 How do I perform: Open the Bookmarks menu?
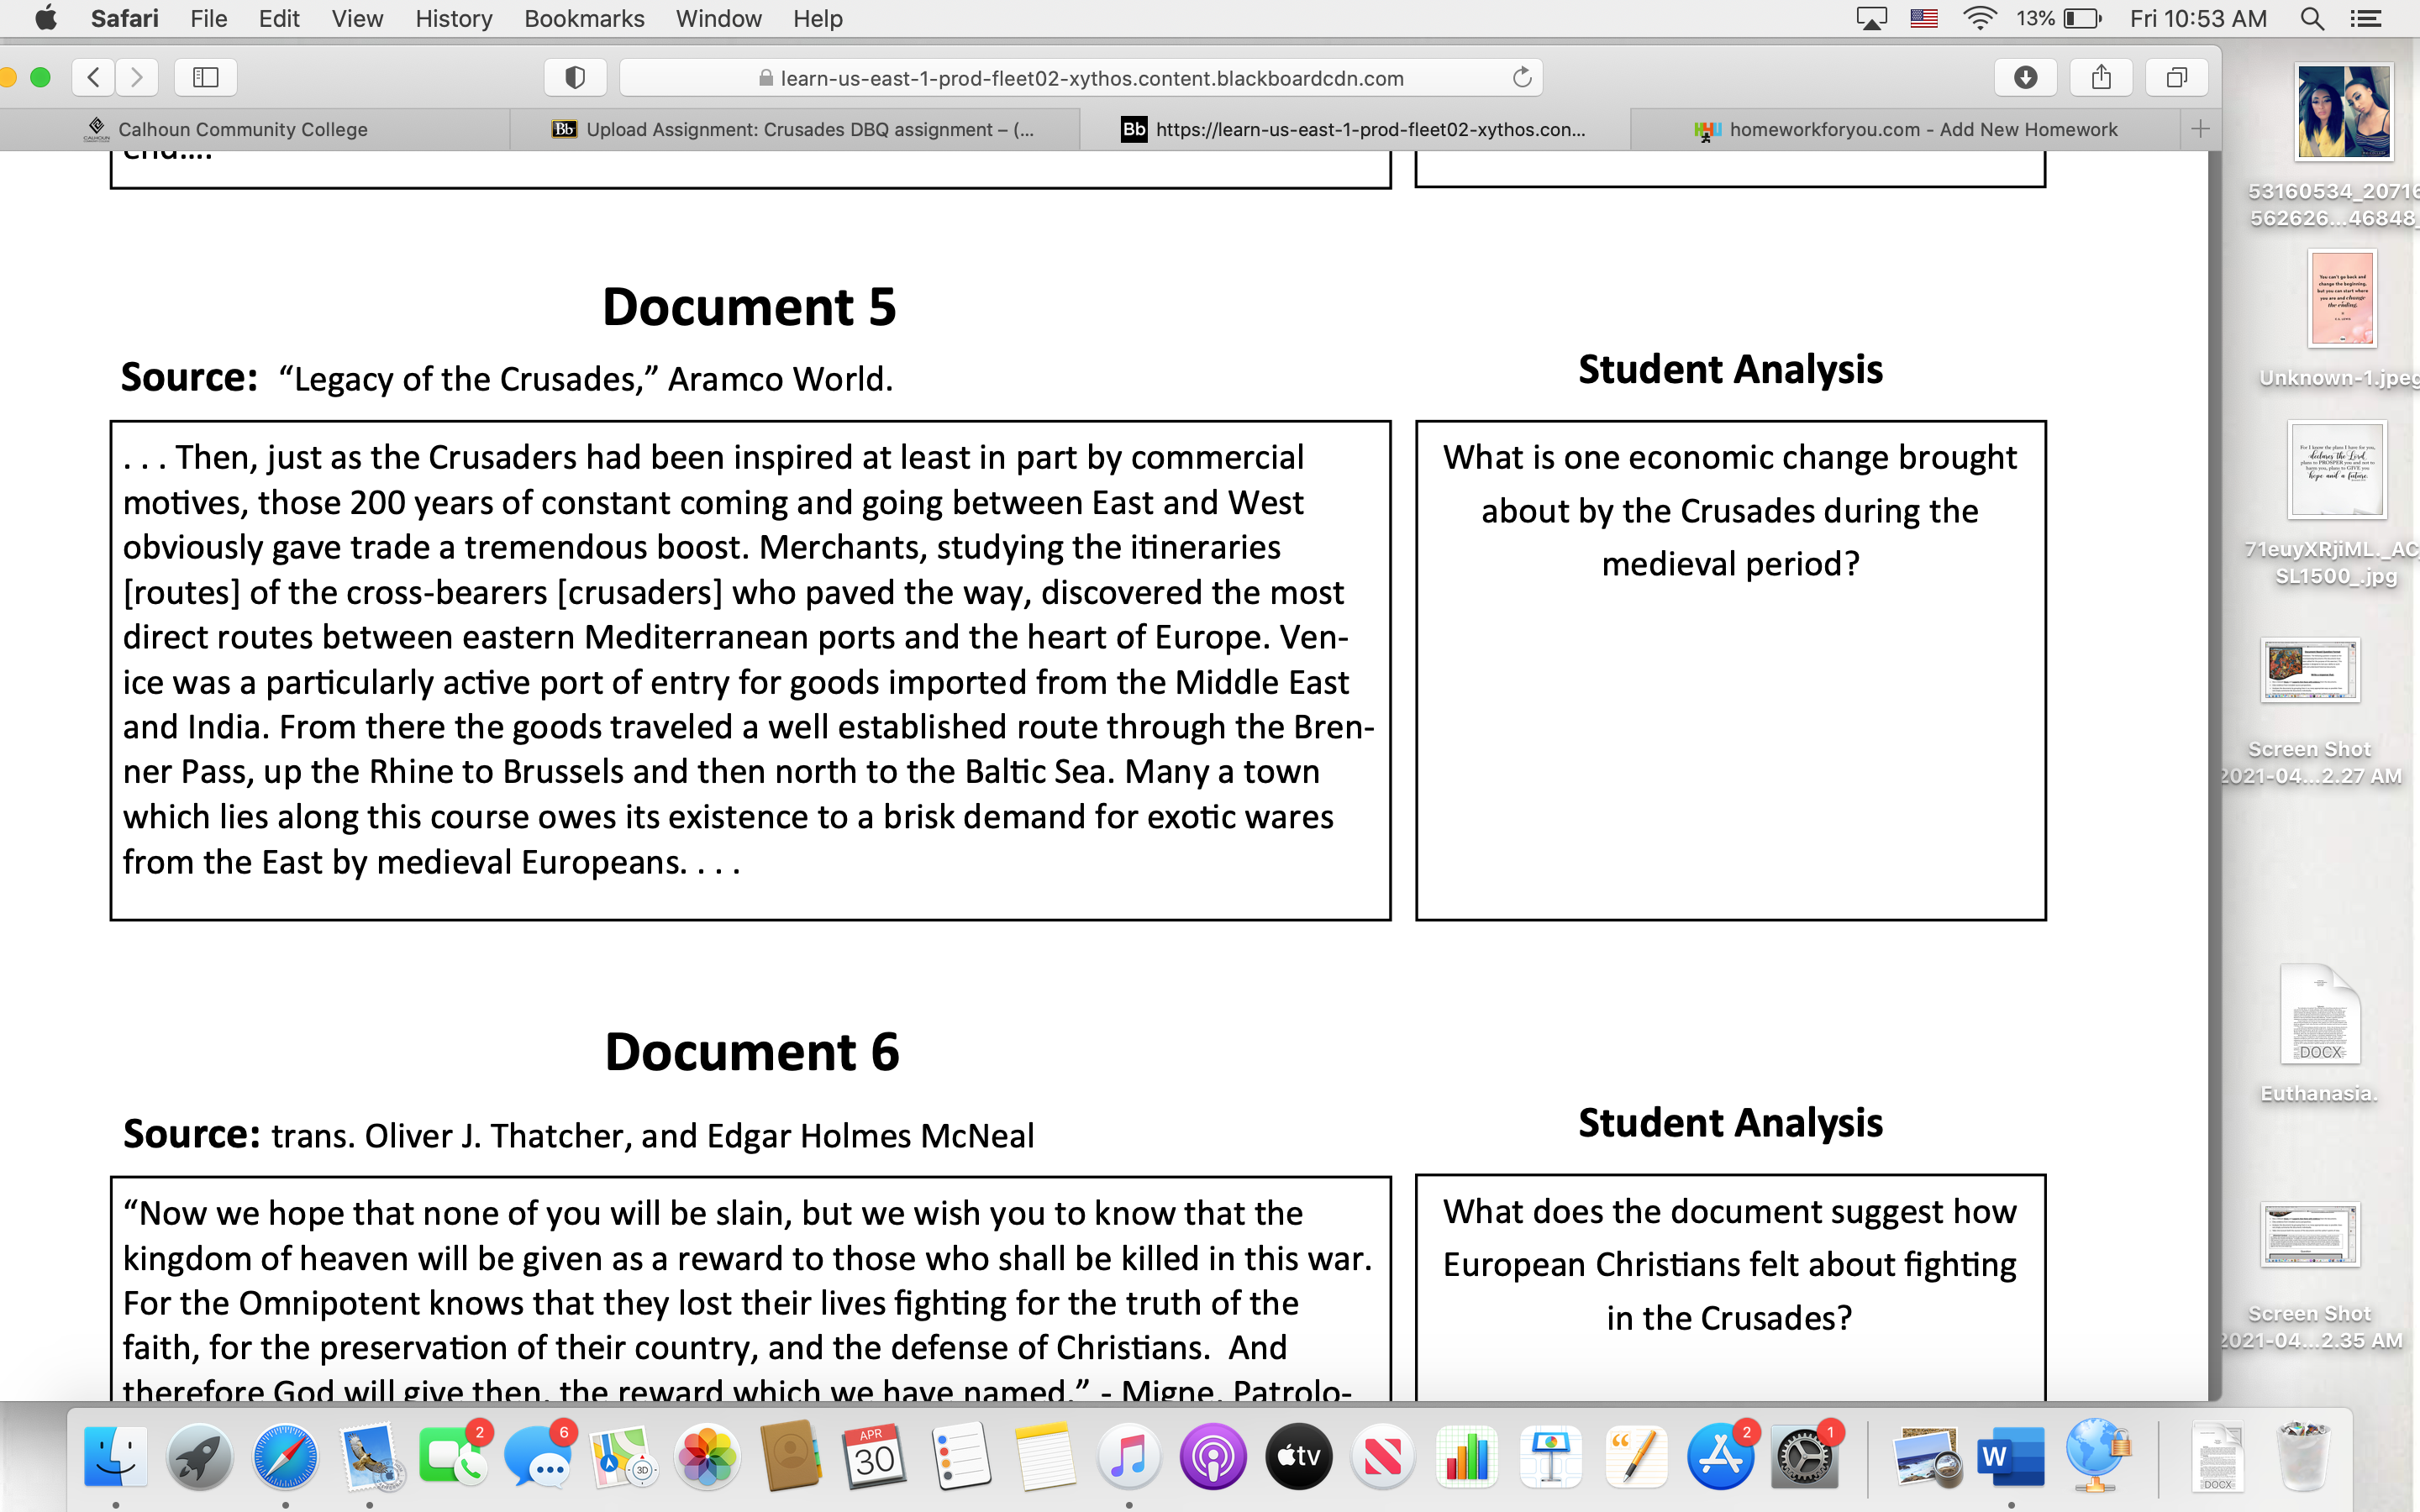[x=584, y=18]
